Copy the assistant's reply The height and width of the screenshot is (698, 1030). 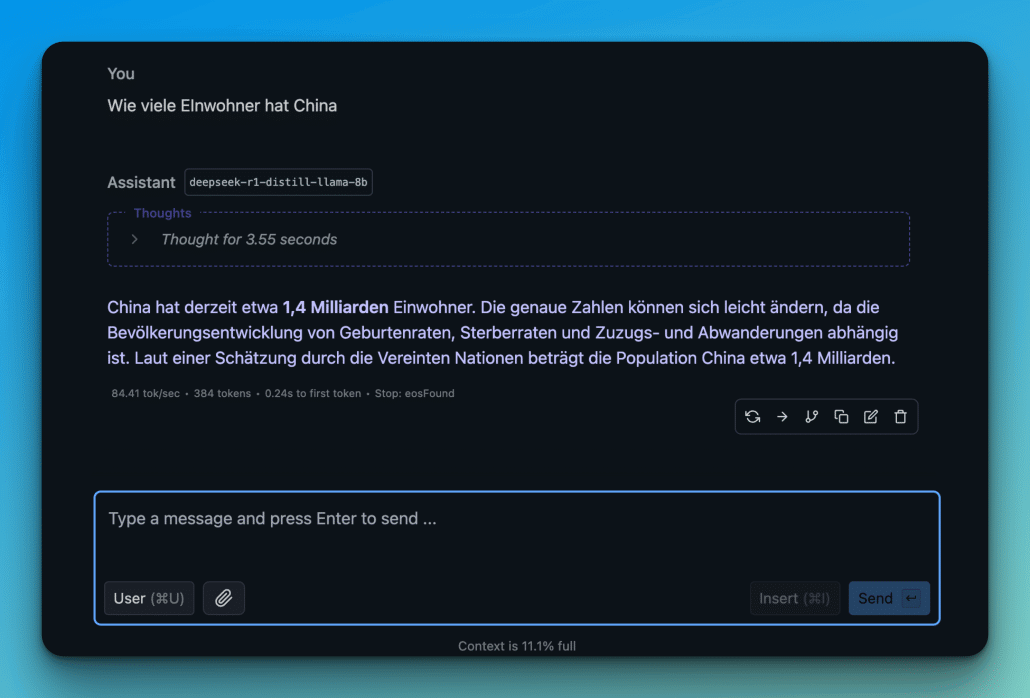point(841,416)
